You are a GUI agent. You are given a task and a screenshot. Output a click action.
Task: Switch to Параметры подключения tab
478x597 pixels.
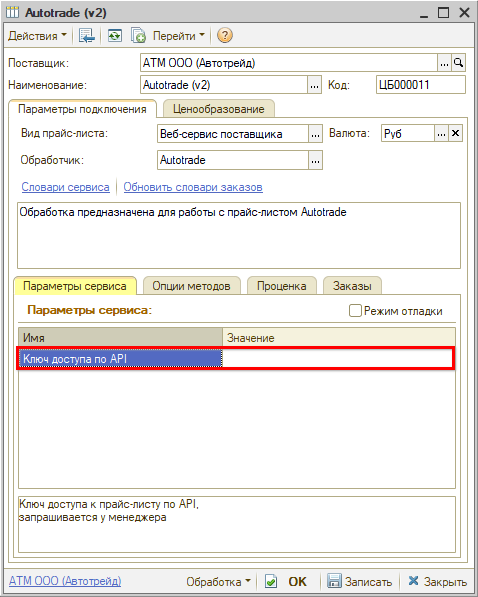[82, 109]
